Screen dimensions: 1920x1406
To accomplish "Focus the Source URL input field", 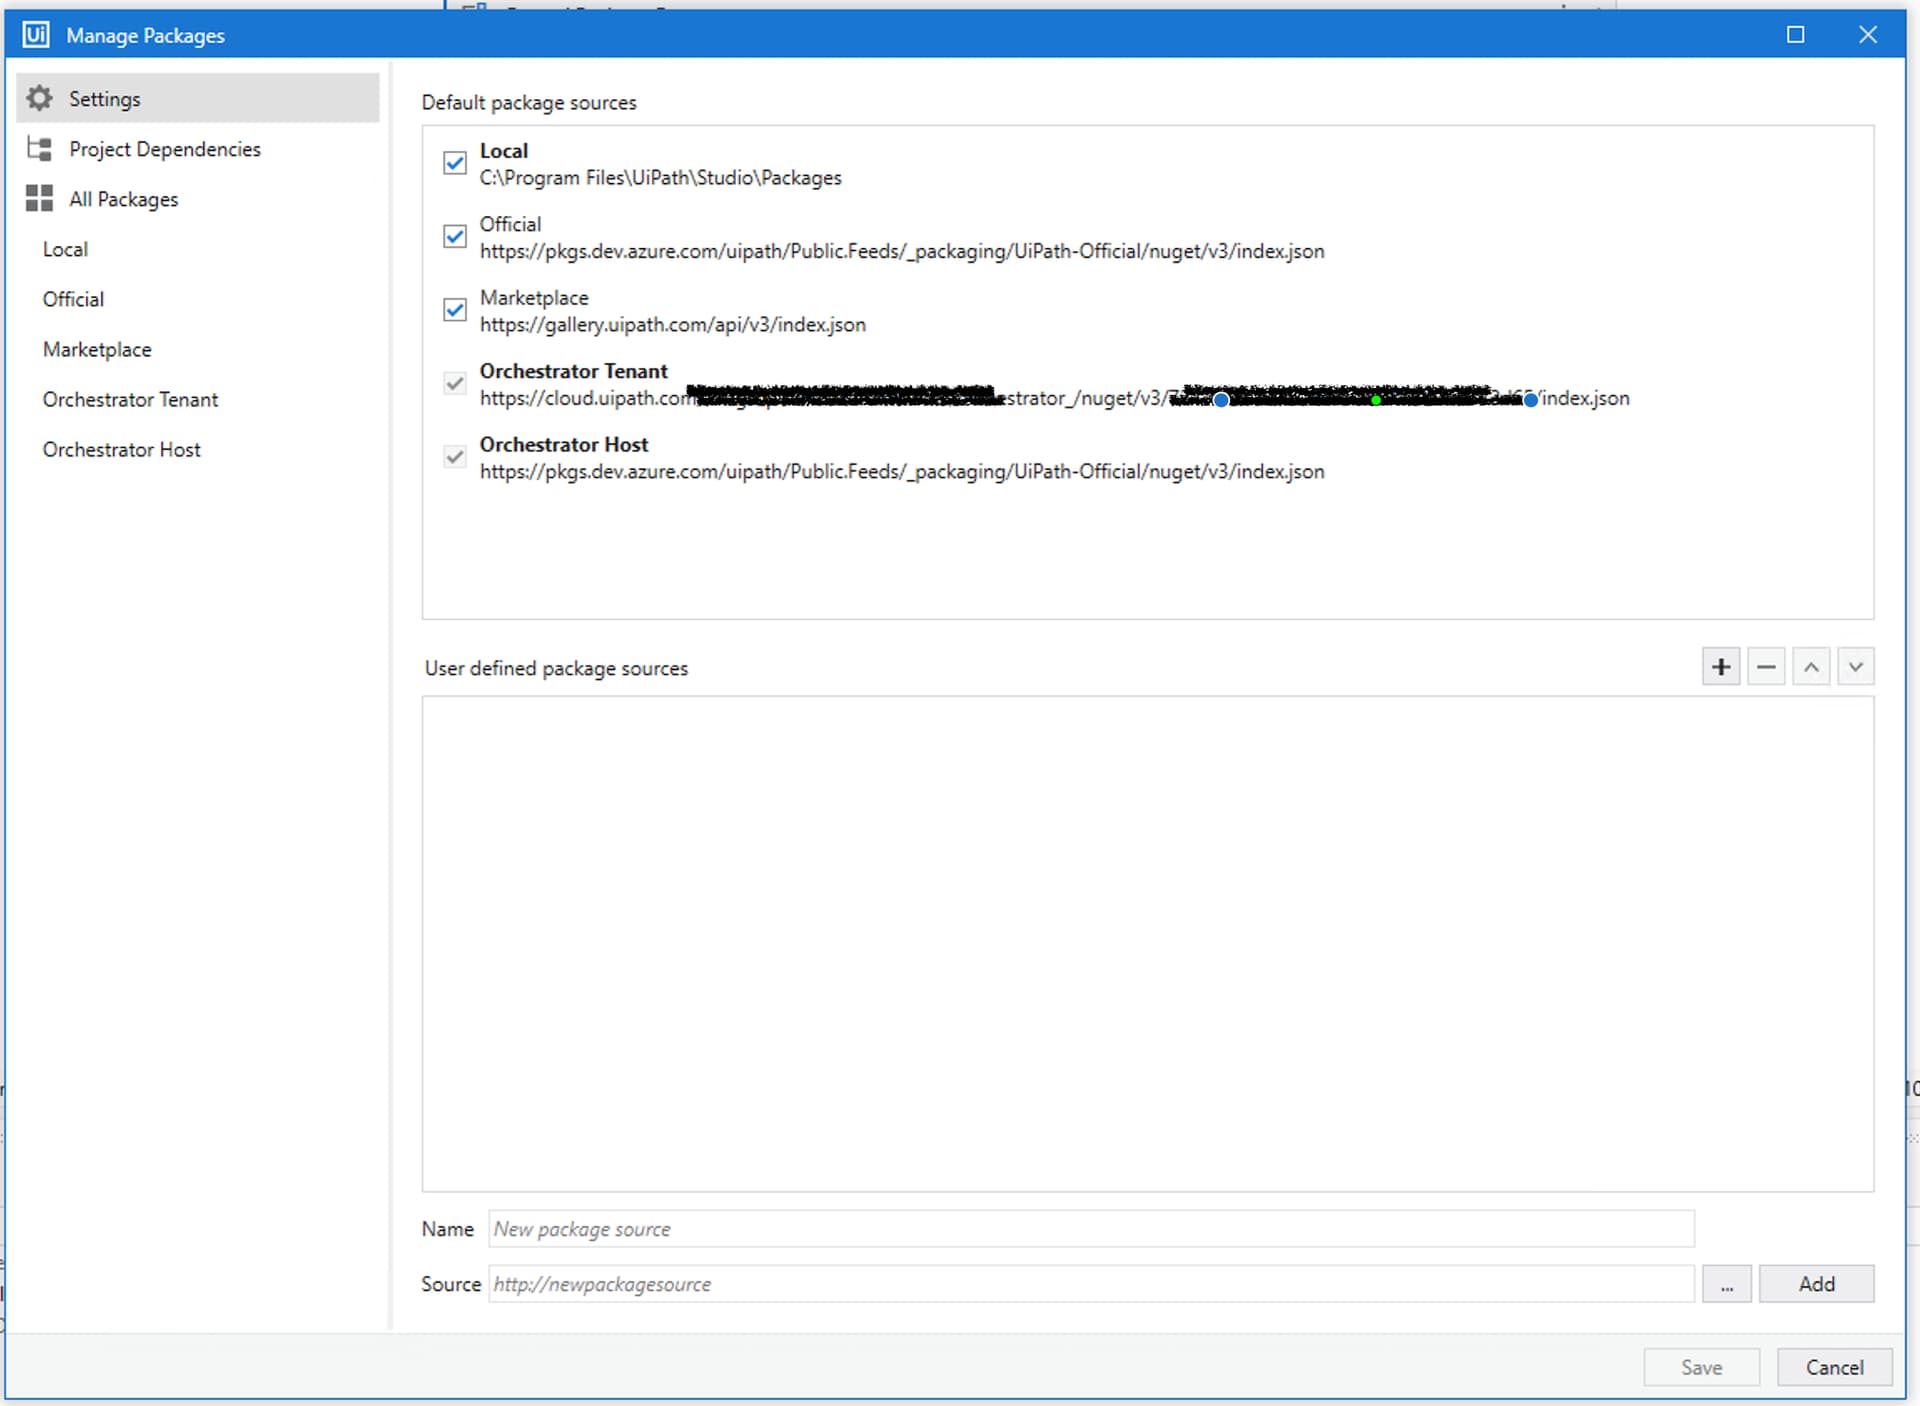I will pyautogui.click(x=1090, y=1284).
